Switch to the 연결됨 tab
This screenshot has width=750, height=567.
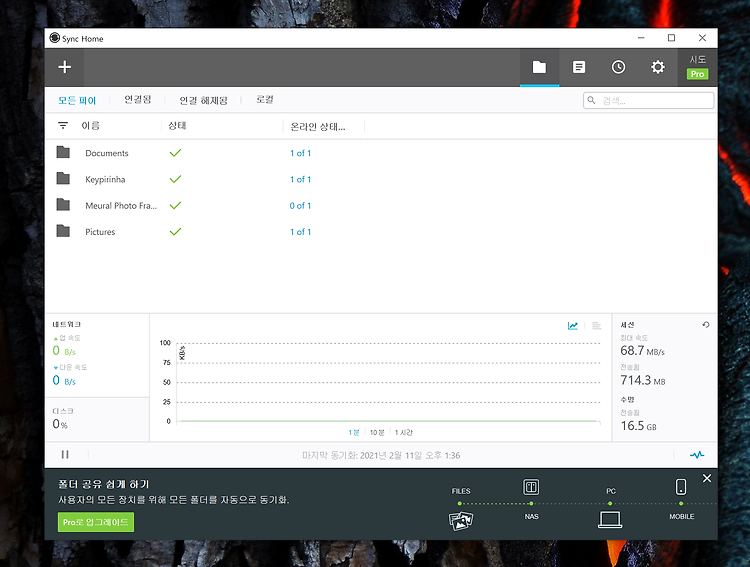[x=138, y=100]
